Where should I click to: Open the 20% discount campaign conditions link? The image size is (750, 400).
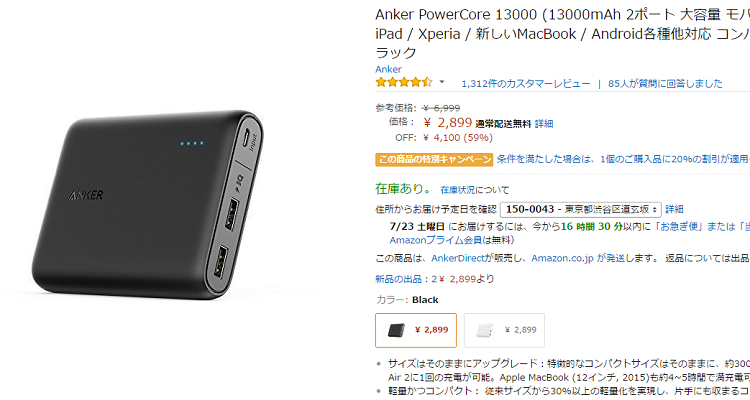[x=623, y=159]
